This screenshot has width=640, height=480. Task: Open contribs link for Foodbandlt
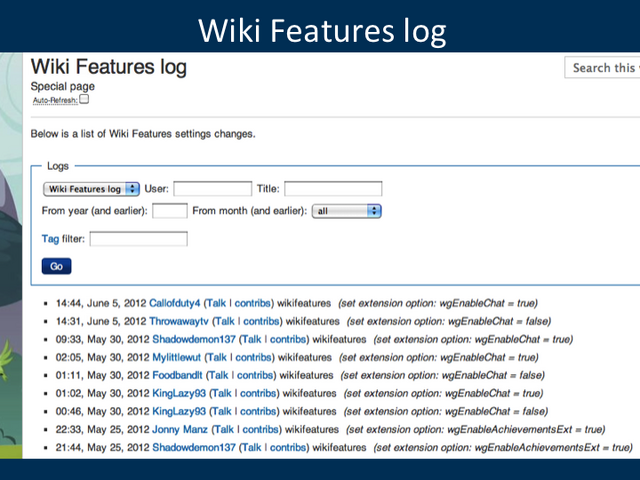[x=255, y=375]
